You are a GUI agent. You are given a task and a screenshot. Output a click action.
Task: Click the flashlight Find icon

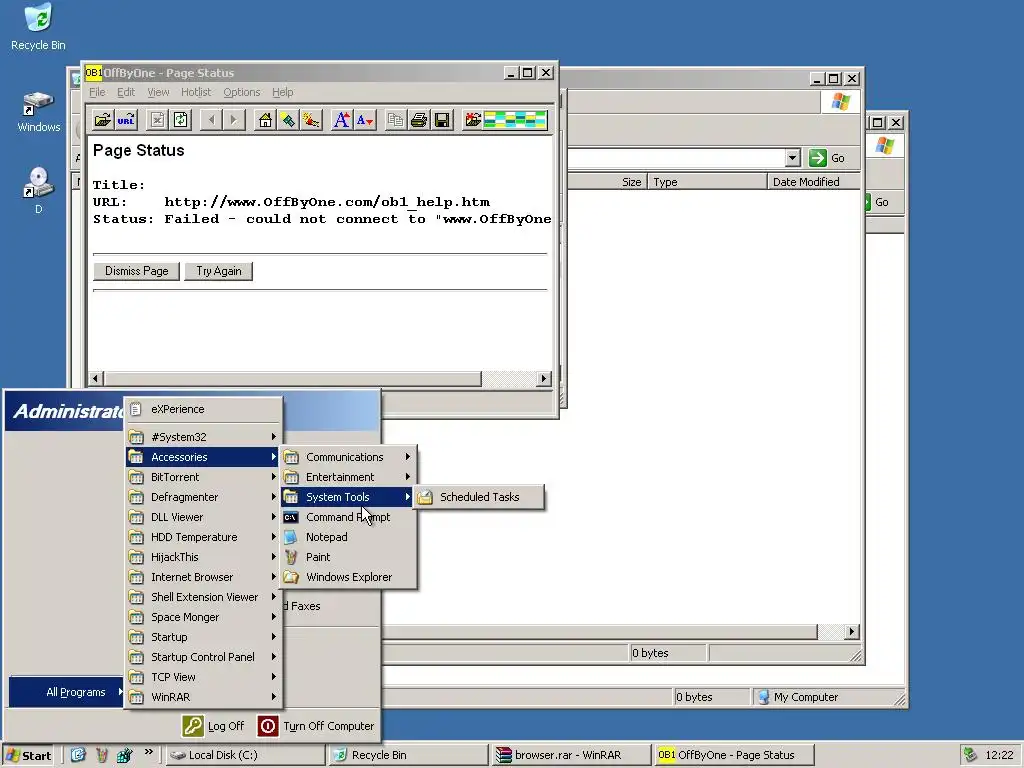pyautogui.click(x=288, y=120)
